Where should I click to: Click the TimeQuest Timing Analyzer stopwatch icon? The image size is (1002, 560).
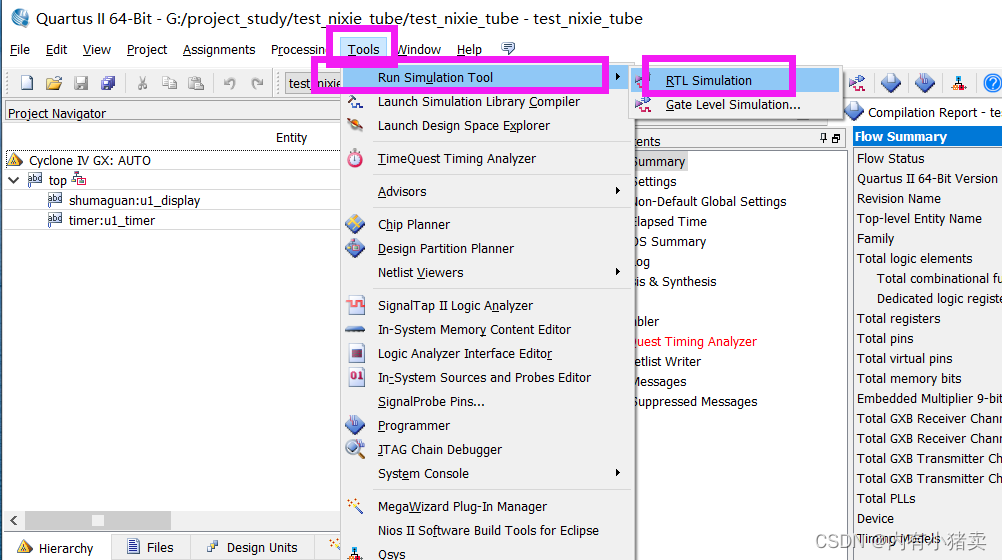pyautogui.click(x=355, y=158)
